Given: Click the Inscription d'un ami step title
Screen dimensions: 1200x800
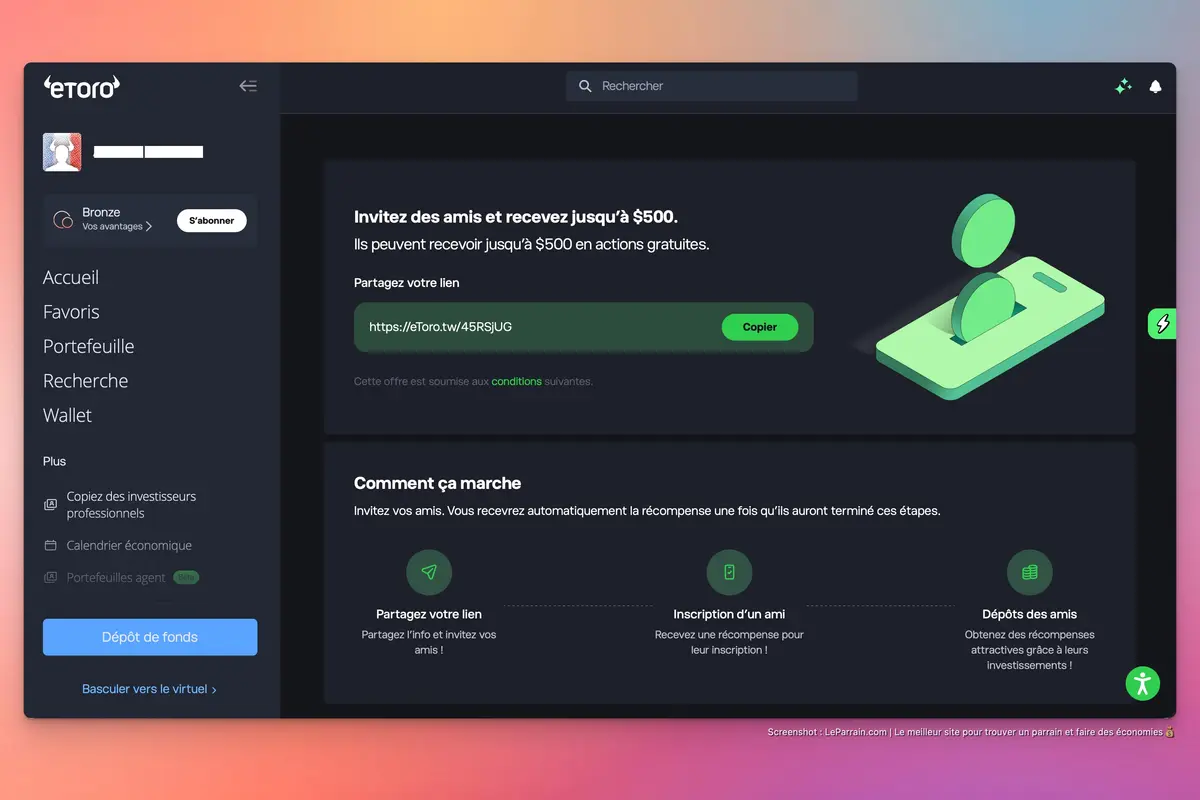Looking at the screenshot, I should pyautogui.click(x=729, y=614).
